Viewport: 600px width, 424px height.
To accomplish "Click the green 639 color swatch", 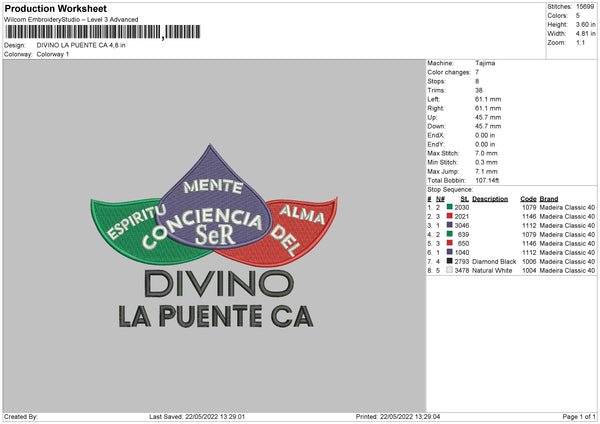I will 450,234.
